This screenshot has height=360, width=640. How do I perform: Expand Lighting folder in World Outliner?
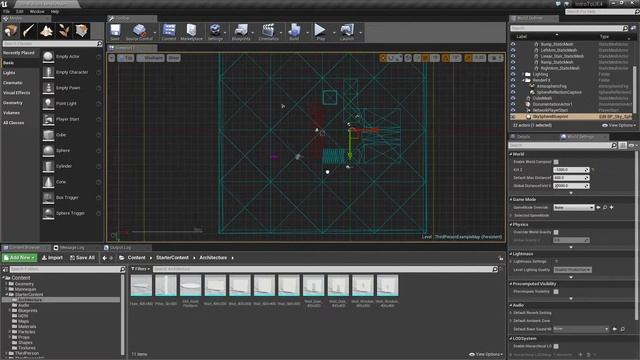(x=523, y=74)
